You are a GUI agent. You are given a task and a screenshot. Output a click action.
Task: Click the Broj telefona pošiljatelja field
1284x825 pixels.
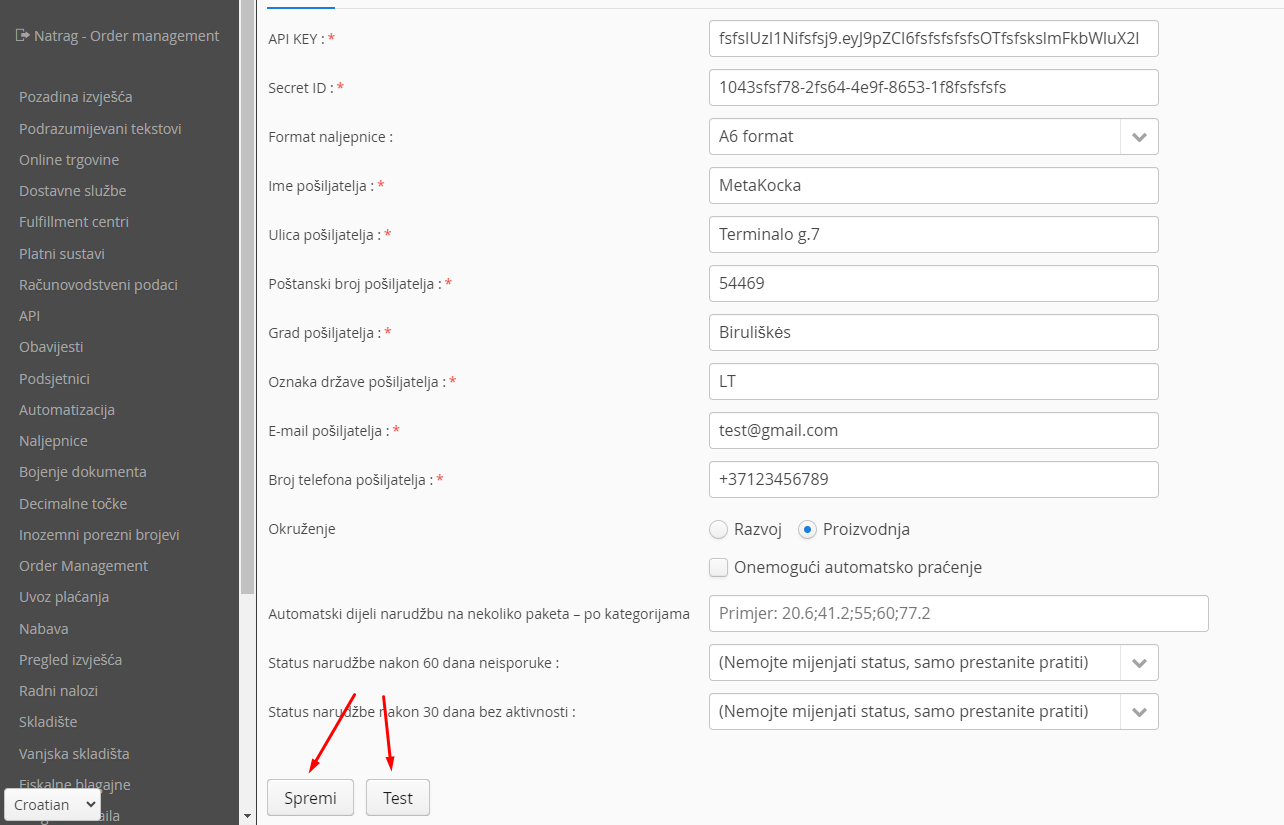pos(933,479)
